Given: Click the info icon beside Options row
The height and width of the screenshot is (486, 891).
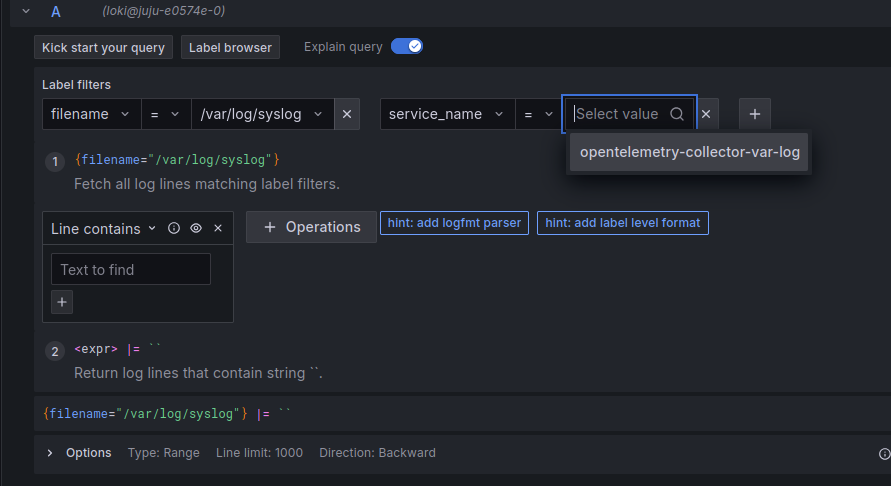Looking at the screenshot, I should point(884,453).
